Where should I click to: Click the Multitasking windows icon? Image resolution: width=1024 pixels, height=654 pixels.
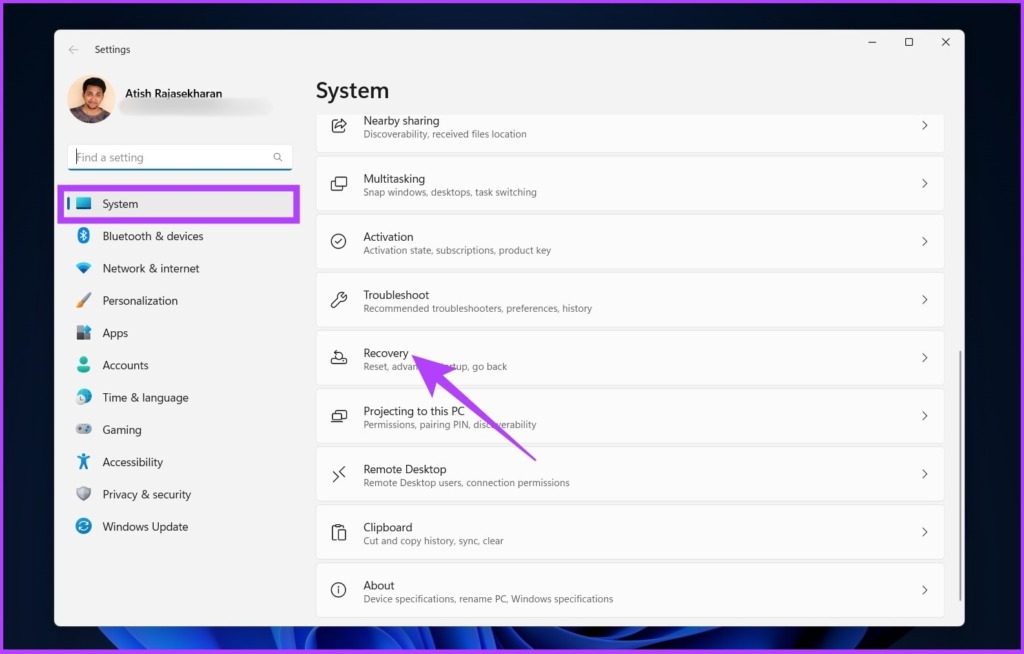[338, 184]
